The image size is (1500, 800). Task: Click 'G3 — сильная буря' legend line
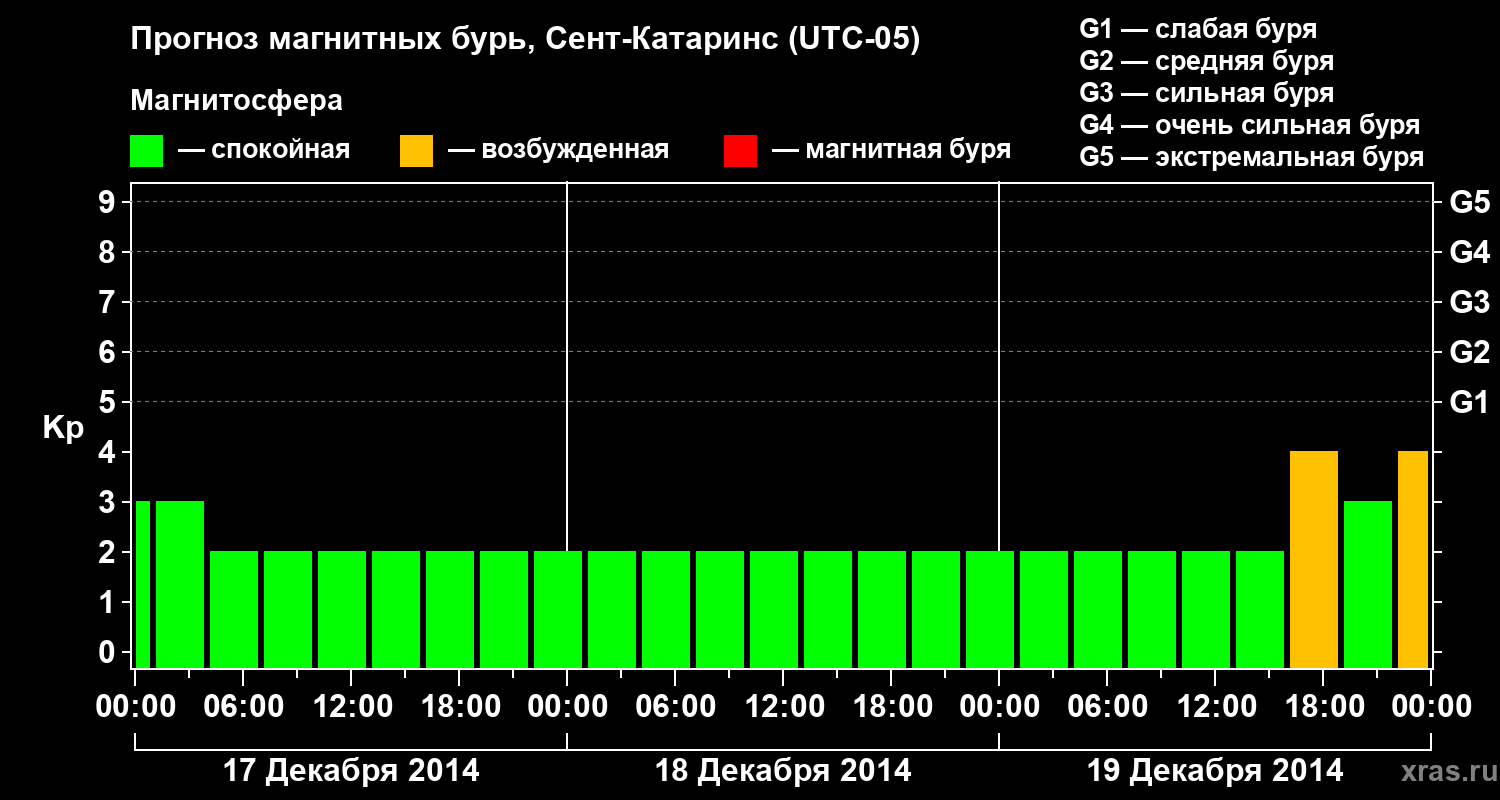(1206, 93)
